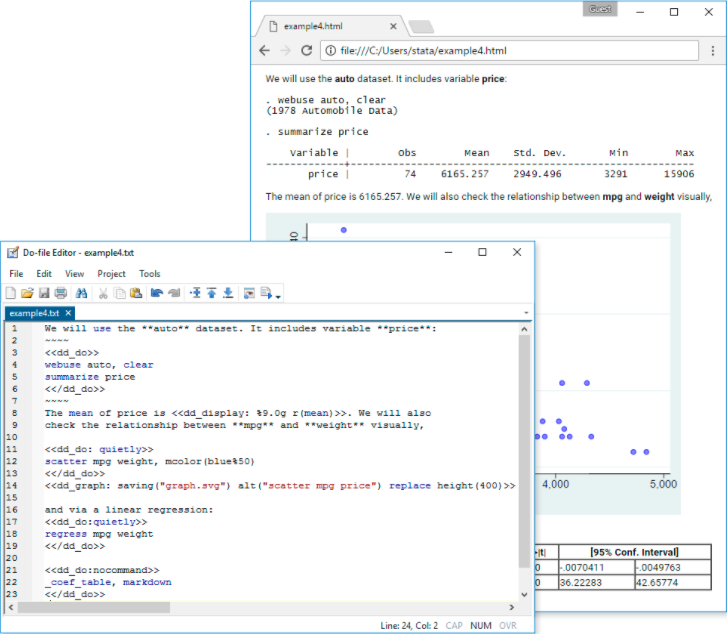The height and width of the screenshot is (634, 727).
Task: Click the Execute do-file toolbar icon
Action: [266, 293]
